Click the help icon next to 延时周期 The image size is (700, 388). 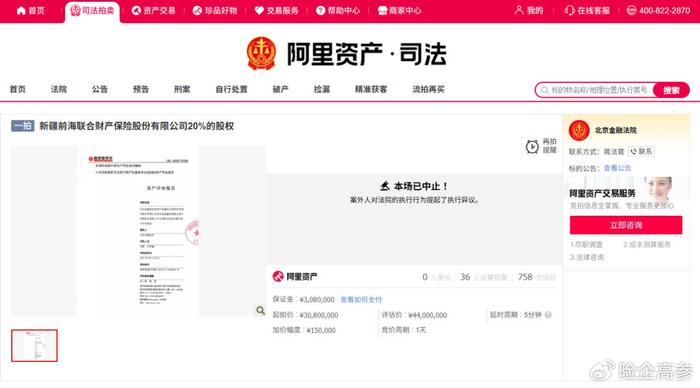(548, 315)
